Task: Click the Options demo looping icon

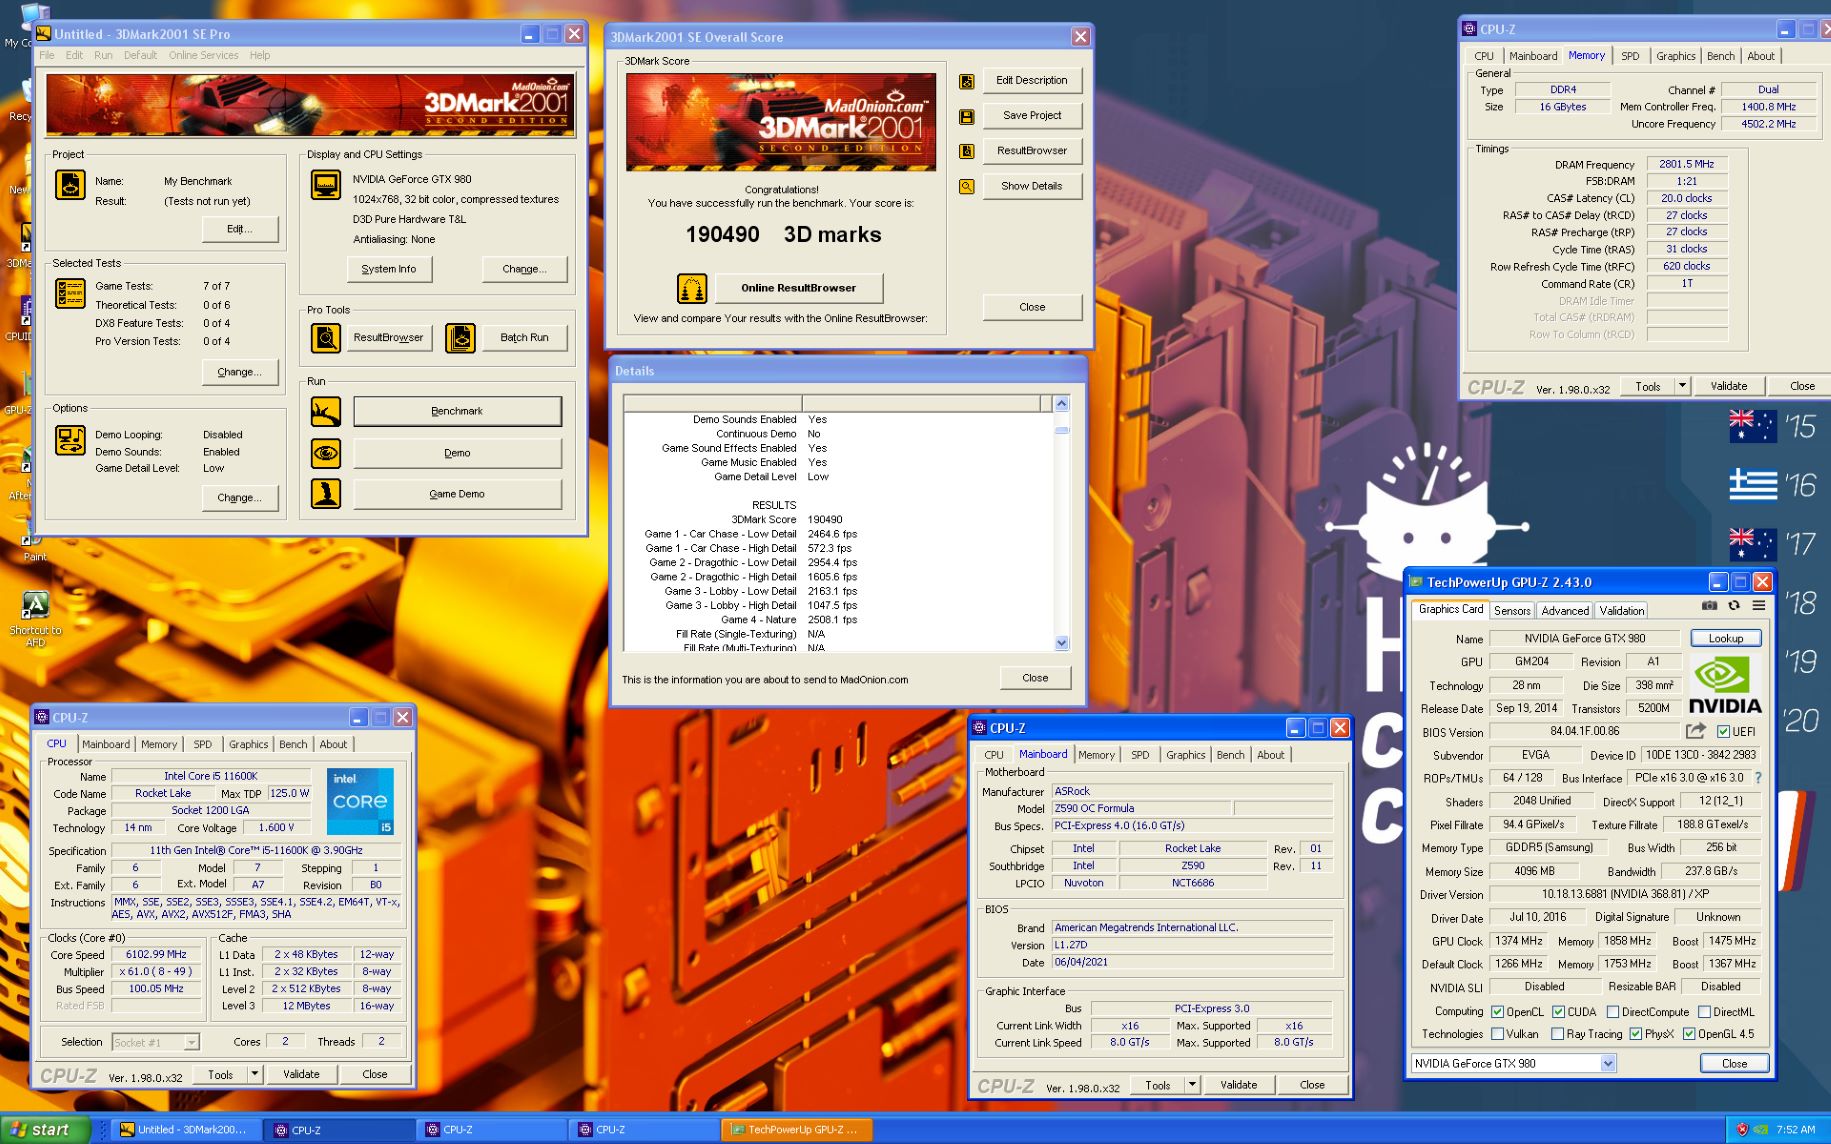Action: point(70,440)
